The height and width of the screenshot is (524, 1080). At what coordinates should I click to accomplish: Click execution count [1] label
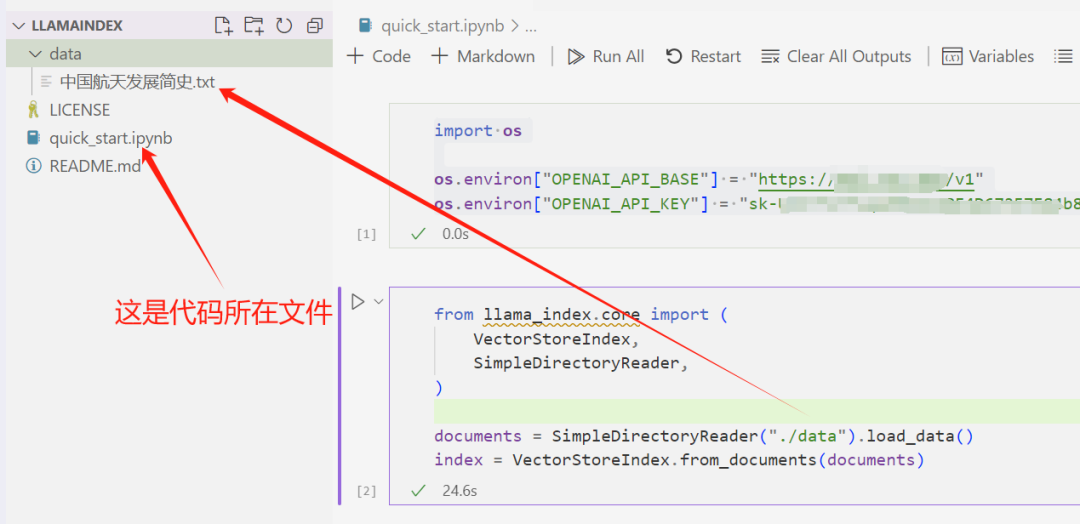pyautogui.click(x=366, y=234)
